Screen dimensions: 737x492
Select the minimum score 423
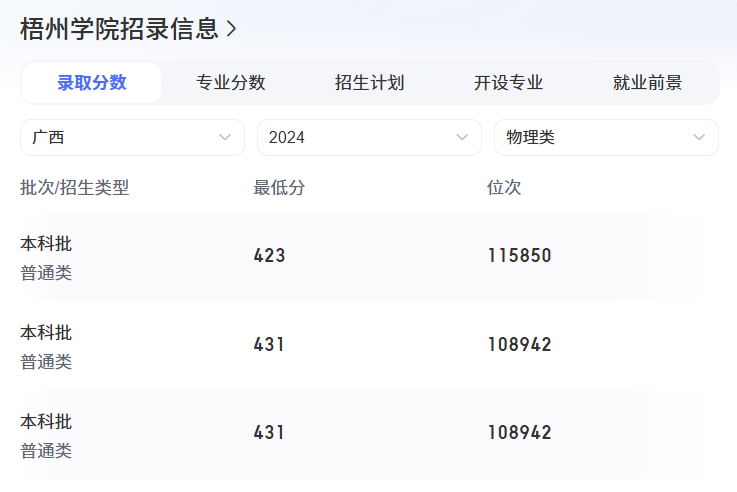[269, 256]
